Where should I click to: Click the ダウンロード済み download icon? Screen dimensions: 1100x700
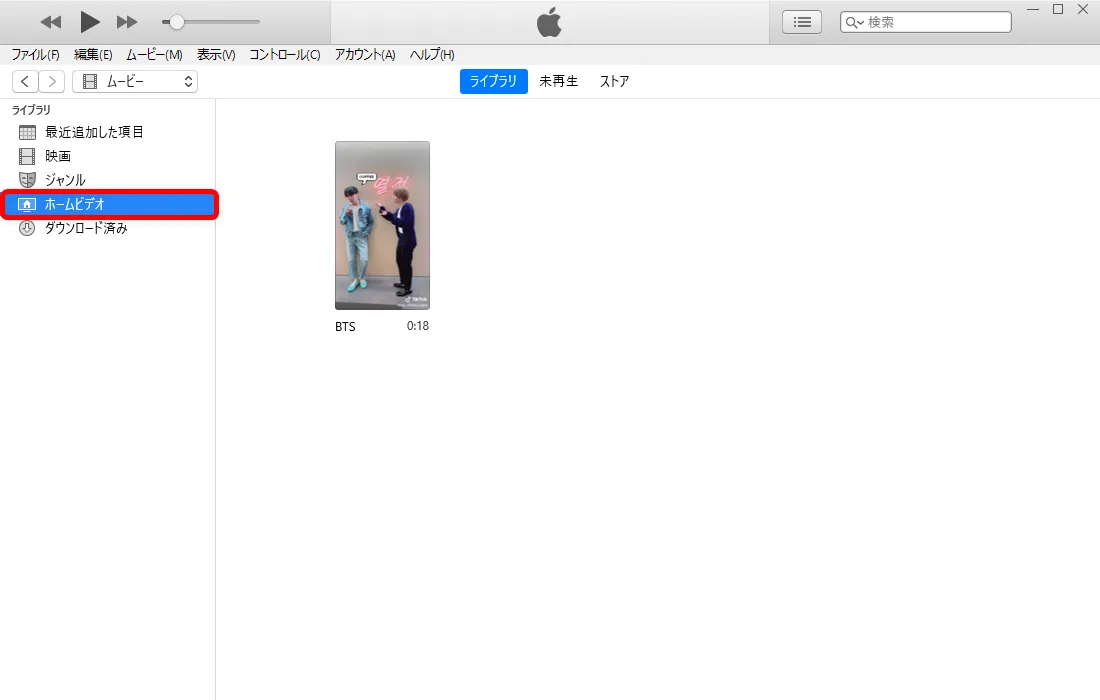[27, 228]
